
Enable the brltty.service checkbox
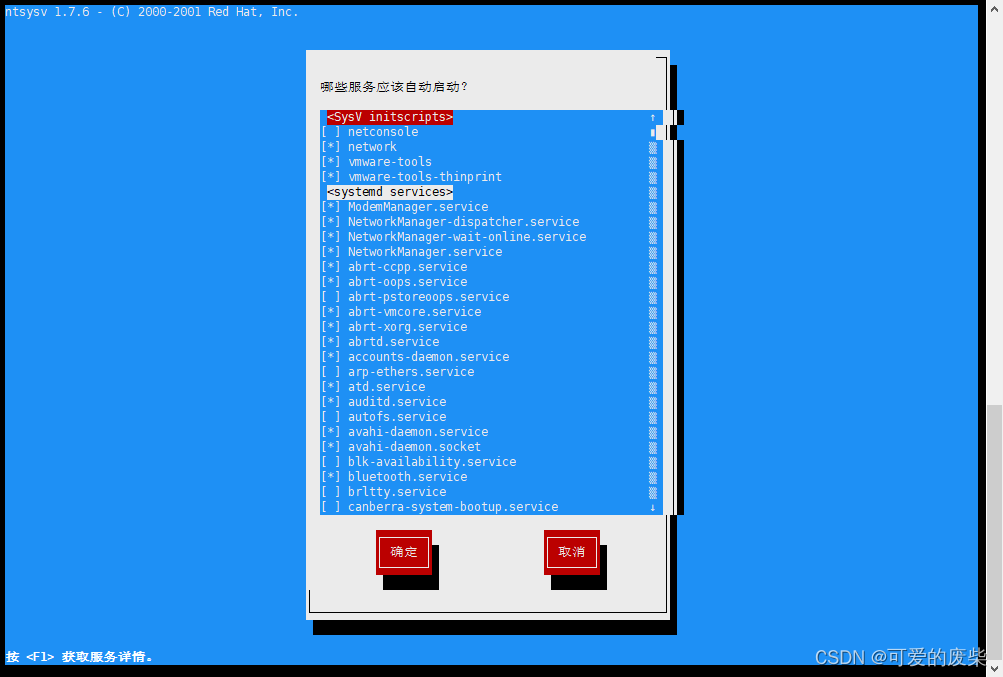331,492
